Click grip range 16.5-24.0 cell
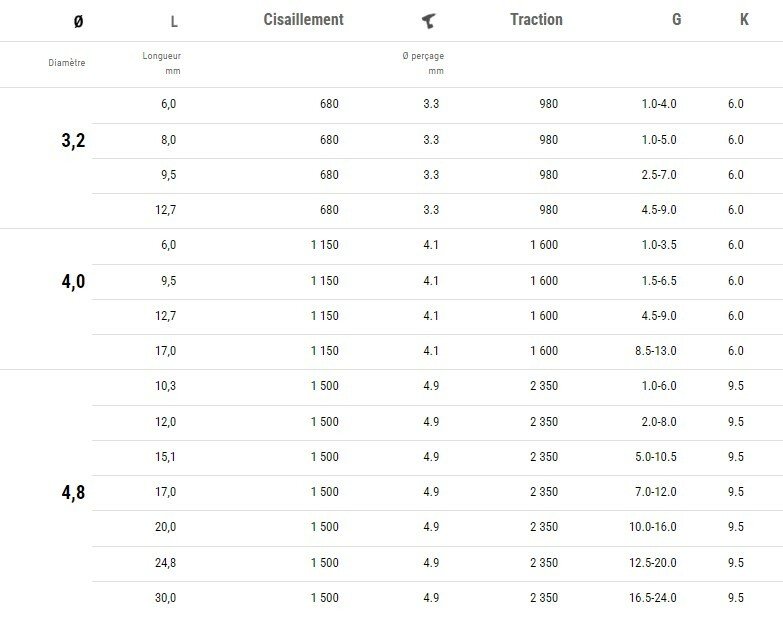 (x=652, y=598)
